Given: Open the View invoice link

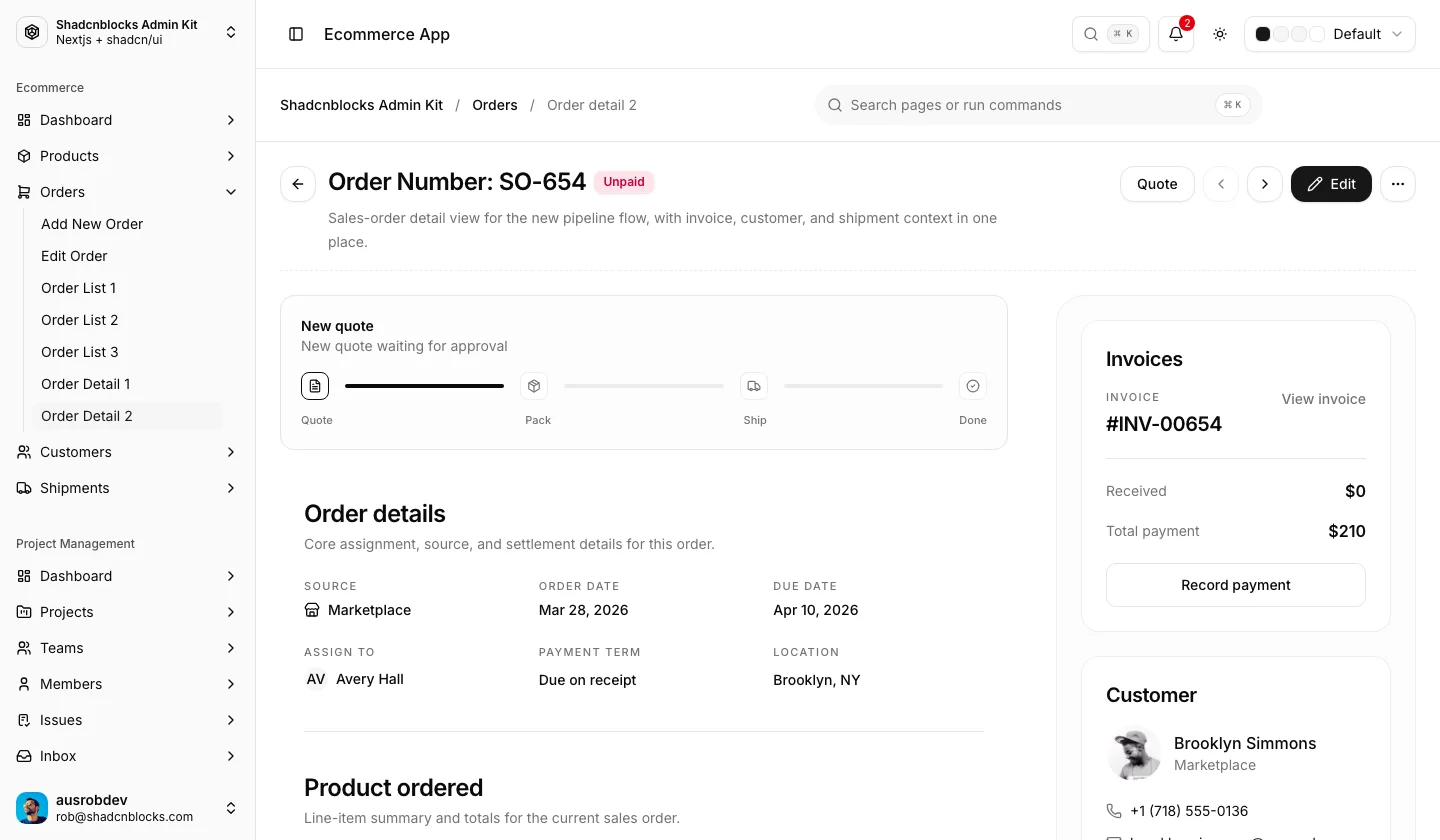Looking at the screenshot, I should [1323, 399].
